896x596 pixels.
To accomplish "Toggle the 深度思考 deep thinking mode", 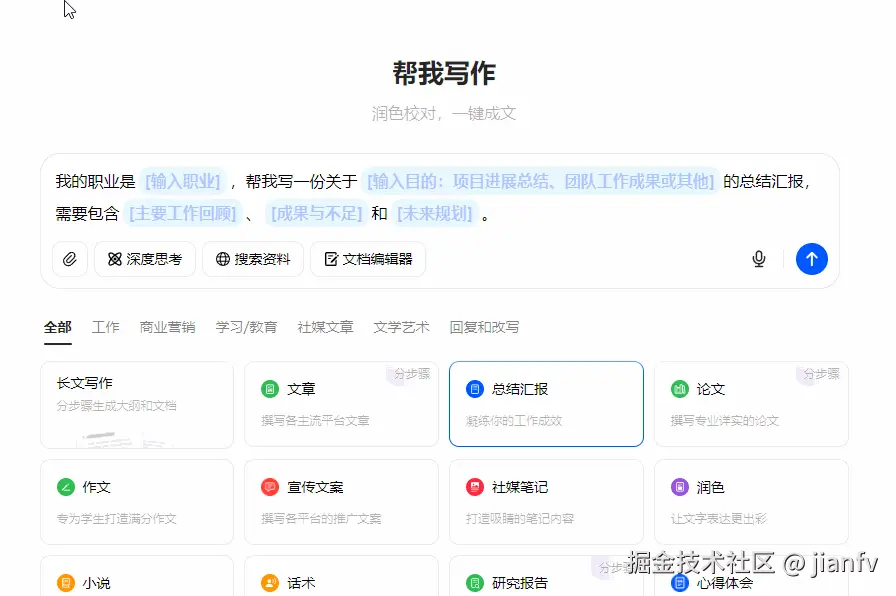I will click(145, 259).
